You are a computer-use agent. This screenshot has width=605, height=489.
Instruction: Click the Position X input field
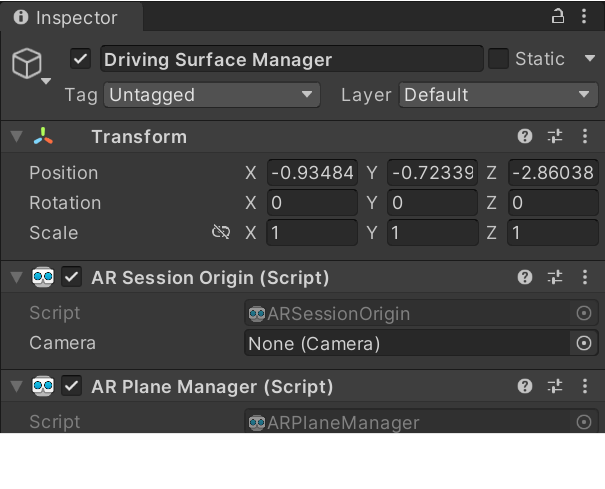312,173
